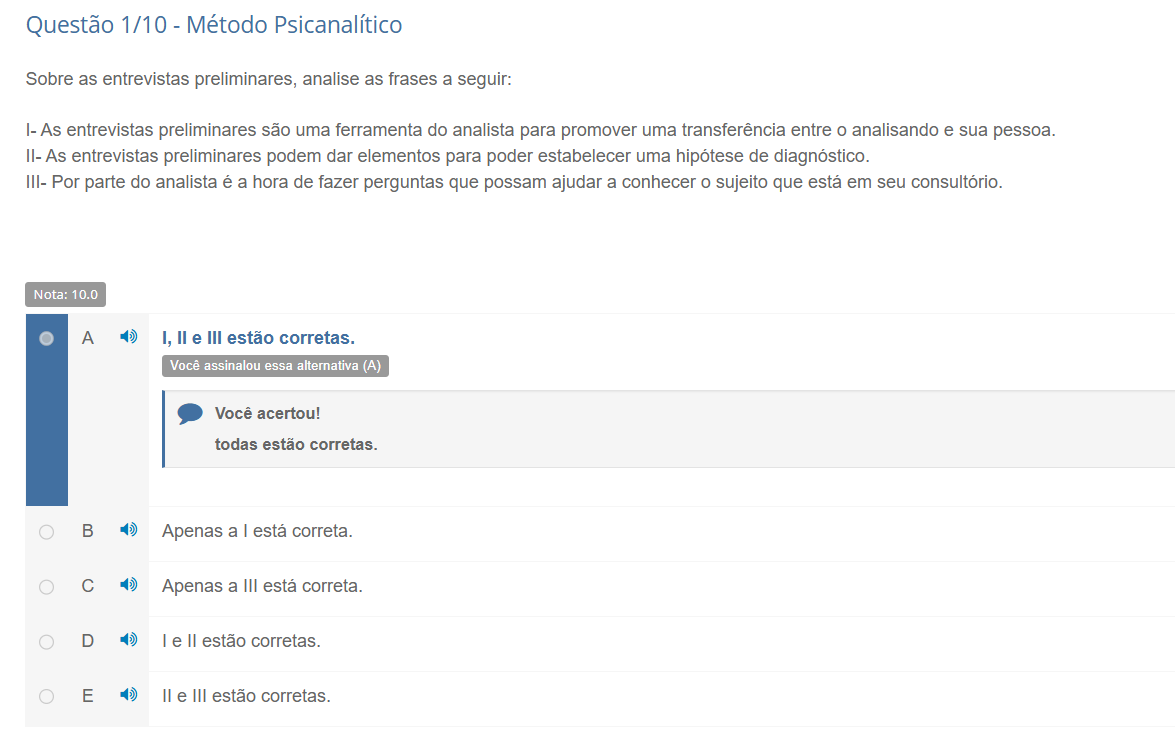Play audio for alternative E
The image size is (1175, 741).
point(129,695)
